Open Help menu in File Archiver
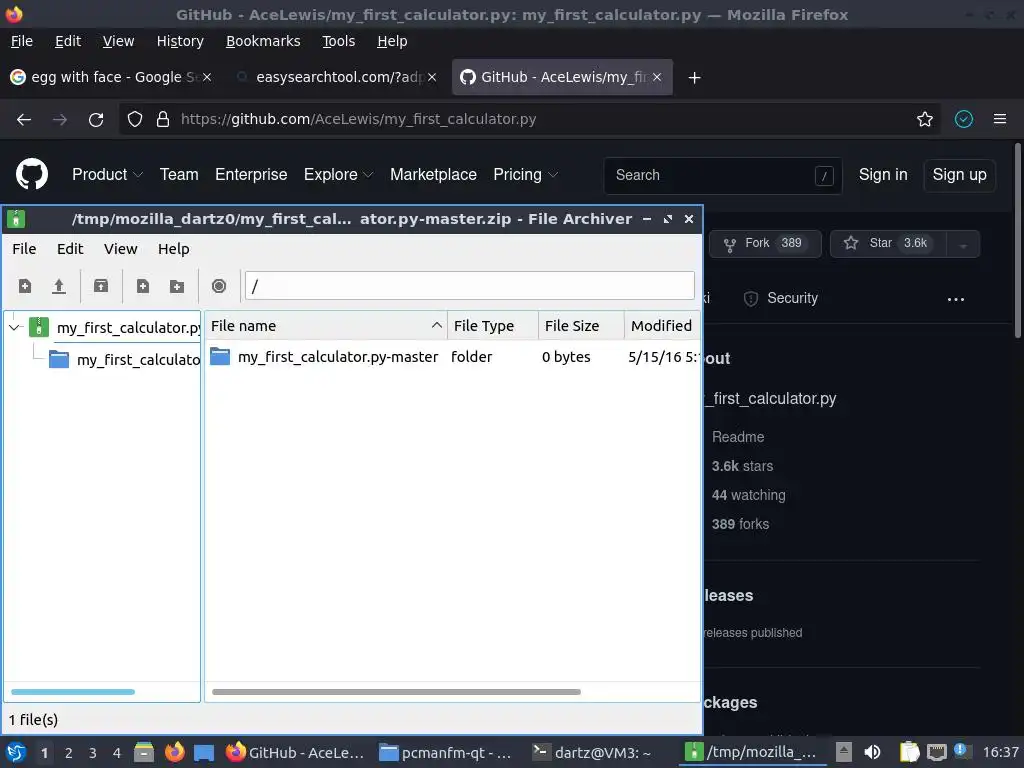 coord(174,249)
